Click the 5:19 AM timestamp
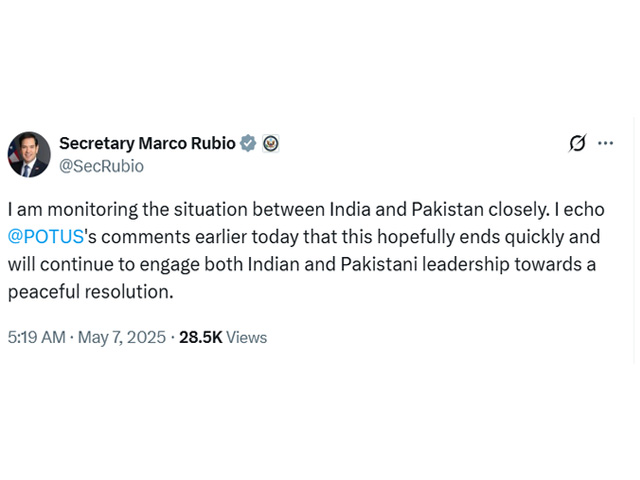640x480 pixels. pyautogui.click(x=36, y=337)
